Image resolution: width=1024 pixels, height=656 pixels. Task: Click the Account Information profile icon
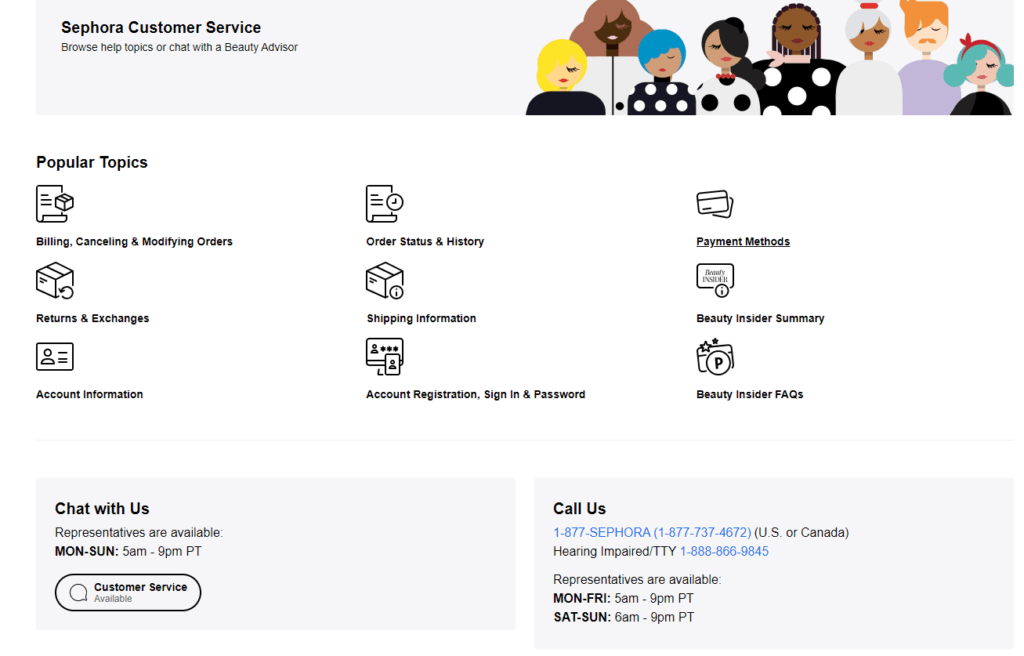(55, 356)
